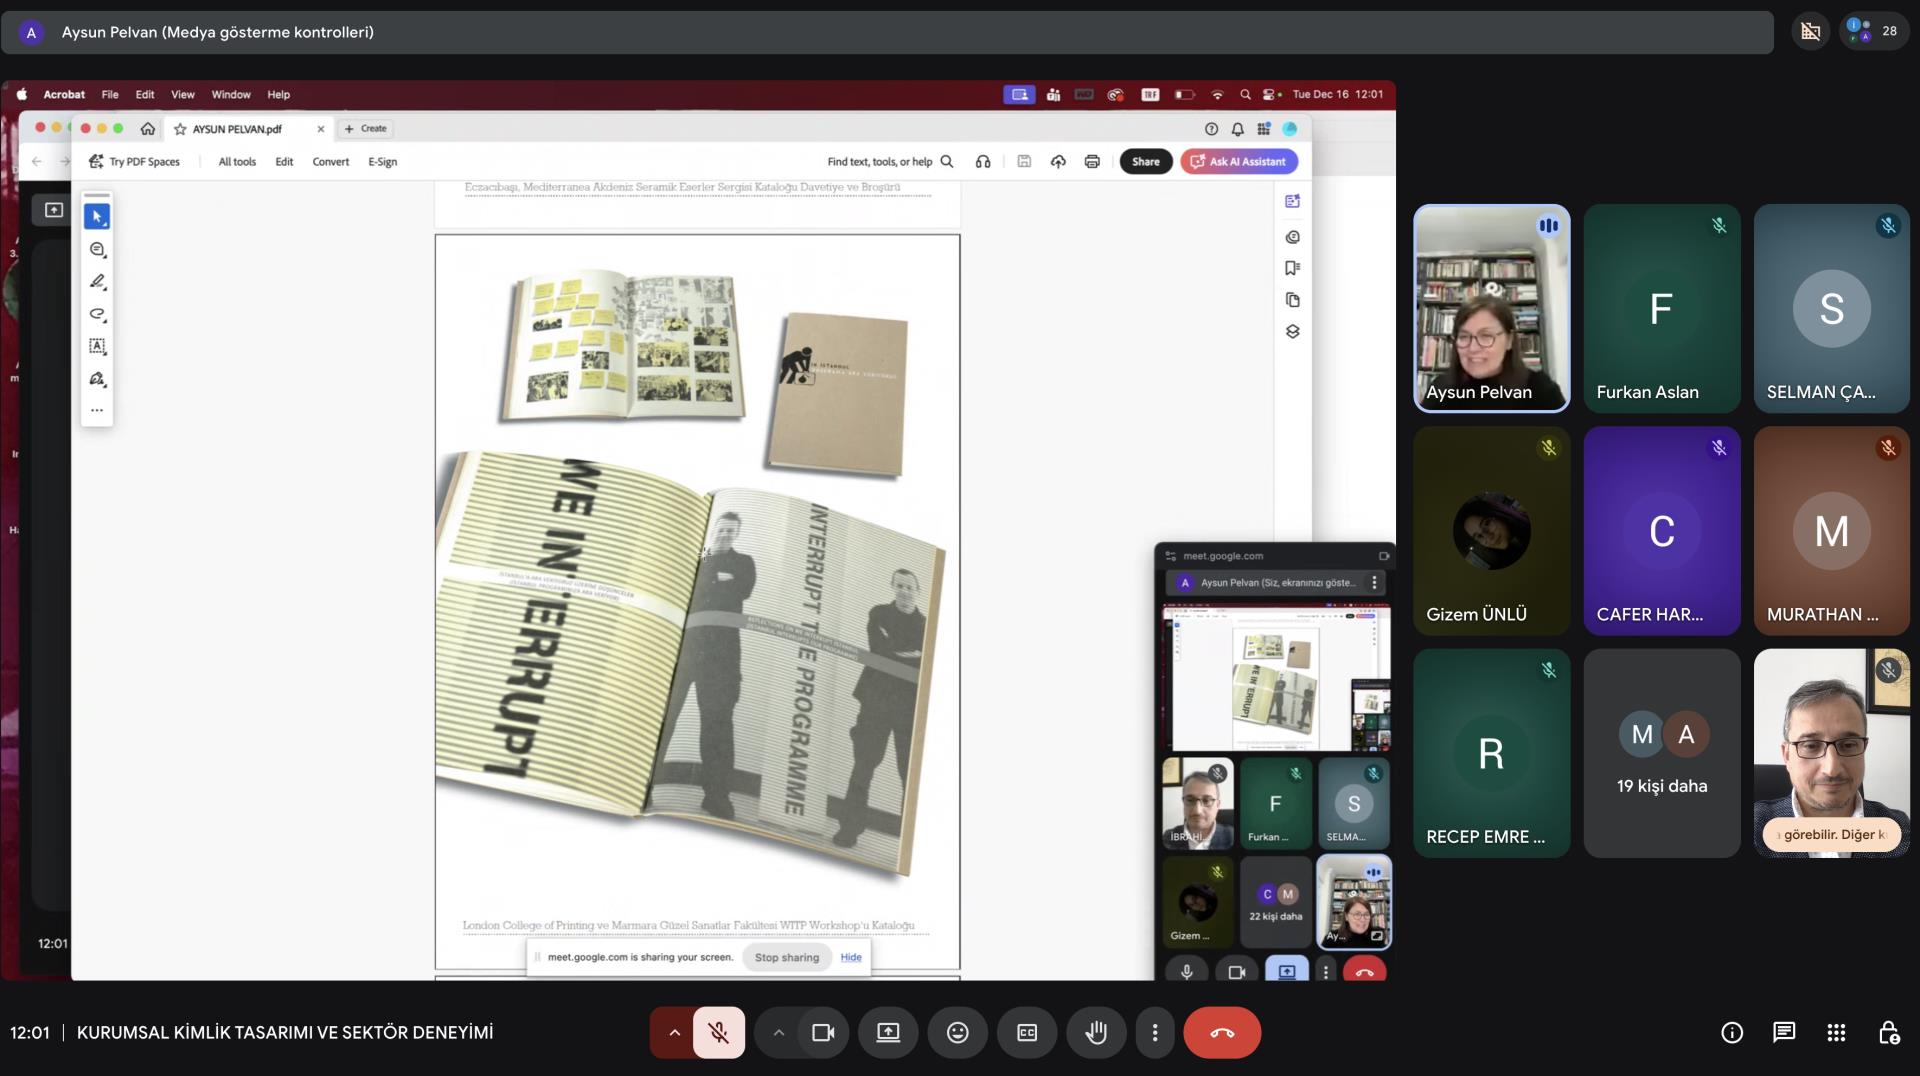Screen dimensions: 1920x1076
Task: Open the in-call chat panel
Action: [x=1783, y=1033]
